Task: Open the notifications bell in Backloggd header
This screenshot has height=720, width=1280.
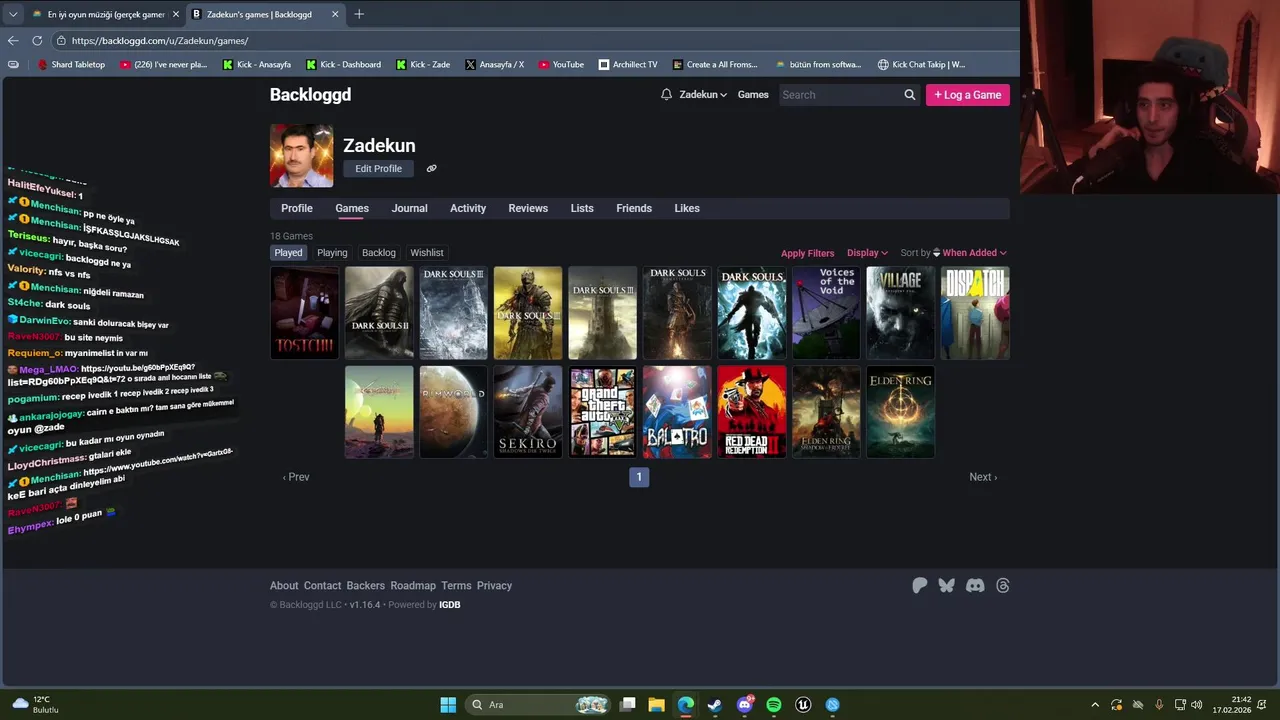Action: pyautogui.click(x=666, y=95)
